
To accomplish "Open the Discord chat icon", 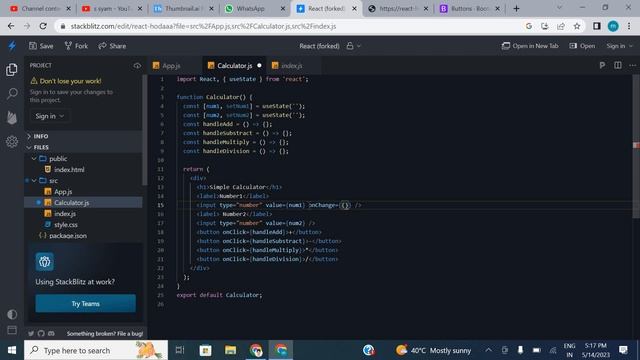I will click(x=51, y=333).
